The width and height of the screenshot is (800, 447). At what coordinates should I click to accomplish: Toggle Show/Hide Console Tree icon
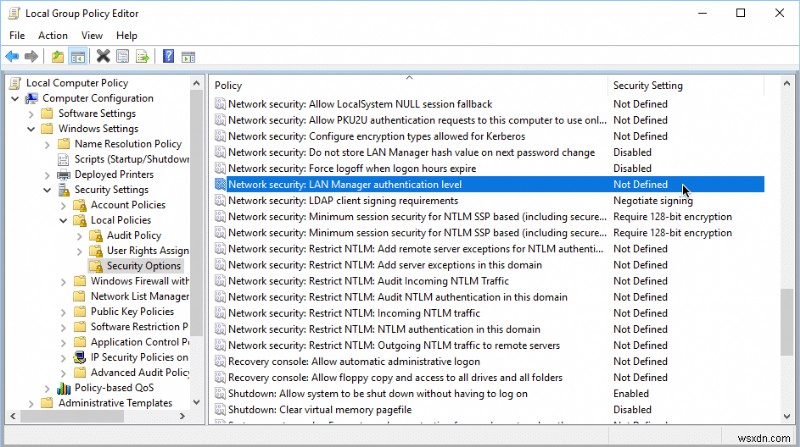point(77,56)
